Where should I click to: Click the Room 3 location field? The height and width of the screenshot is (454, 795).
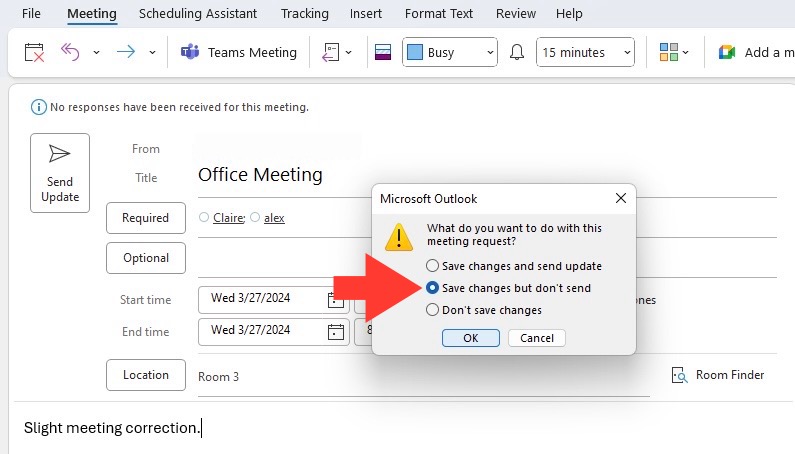click(x=423, y=376)
